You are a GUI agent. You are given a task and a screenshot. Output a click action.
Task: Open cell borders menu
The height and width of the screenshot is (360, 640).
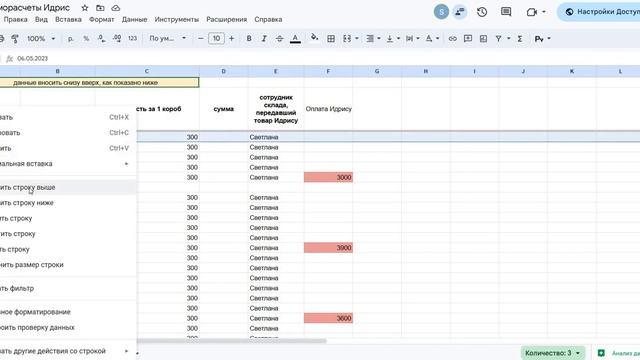coord(331,38)
